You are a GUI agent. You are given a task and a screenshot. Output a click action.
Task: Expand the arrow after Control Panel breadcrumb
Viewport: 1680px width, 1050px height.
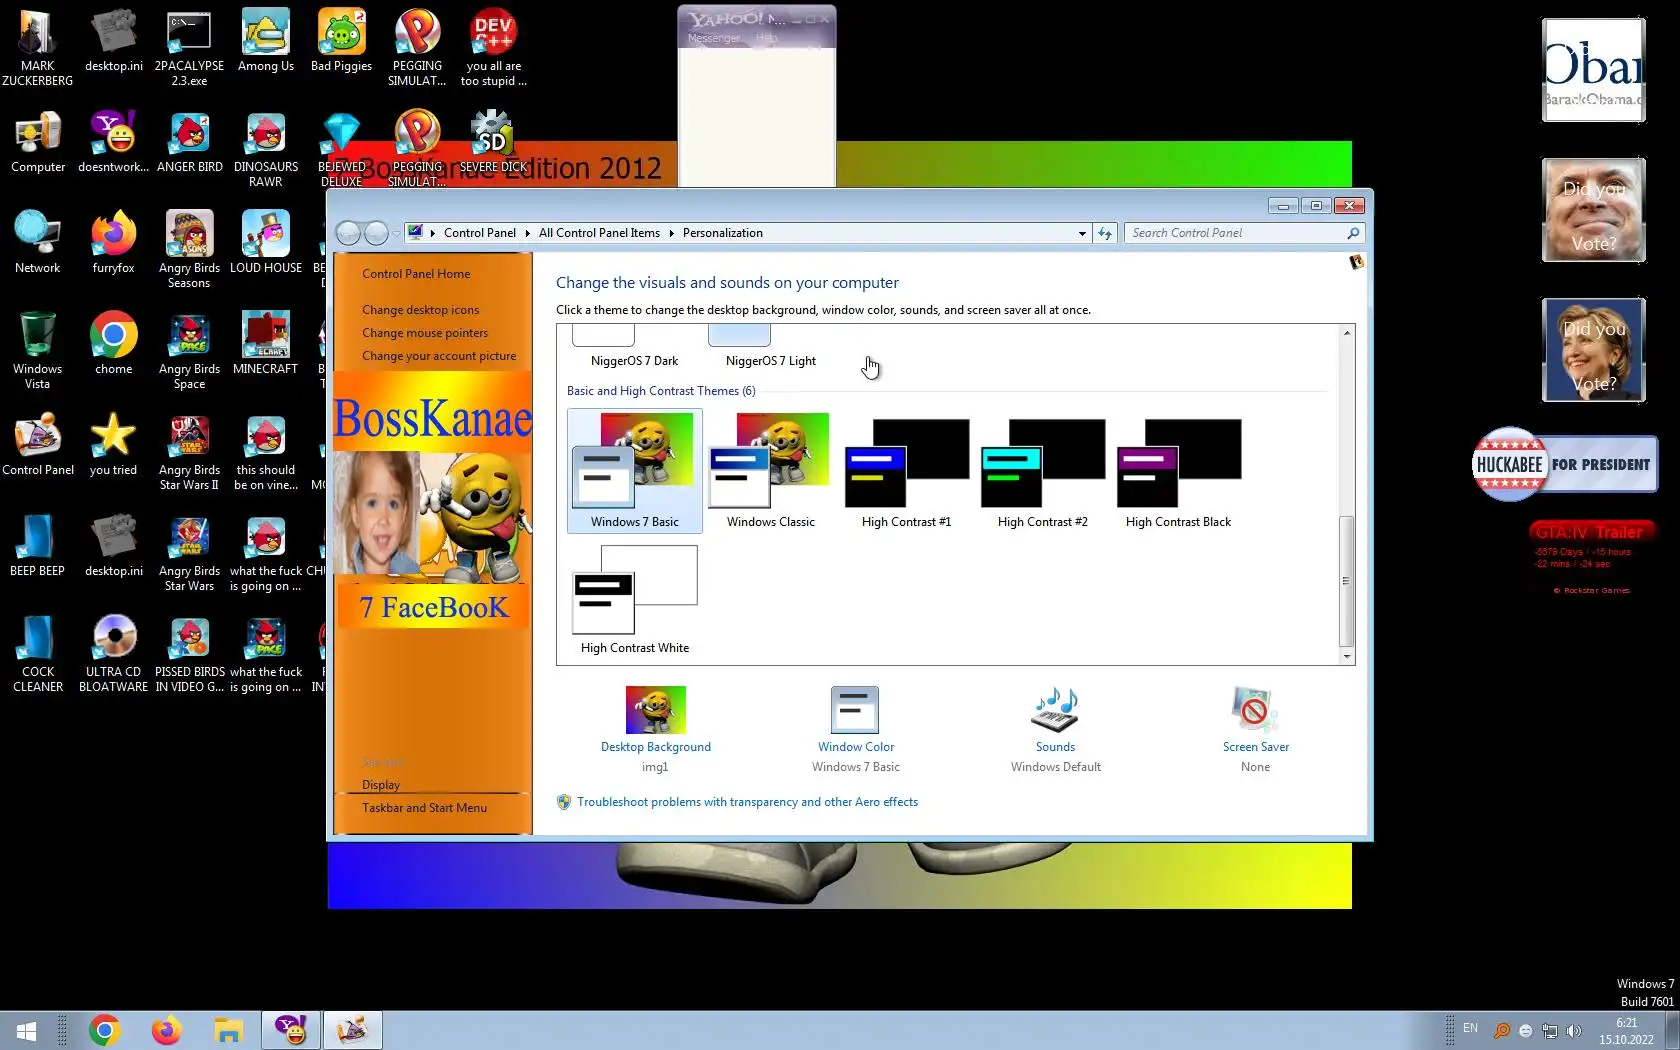527,233
